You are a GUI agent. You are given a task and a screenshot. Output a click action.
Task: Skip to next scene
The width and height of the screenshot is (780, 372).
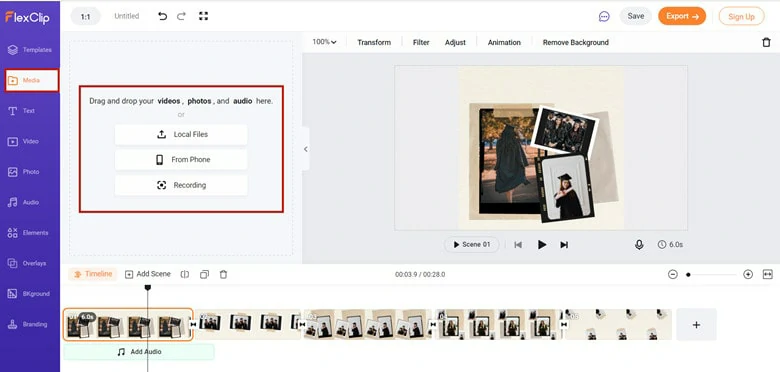pyautogui.click(x=564, y=245)
